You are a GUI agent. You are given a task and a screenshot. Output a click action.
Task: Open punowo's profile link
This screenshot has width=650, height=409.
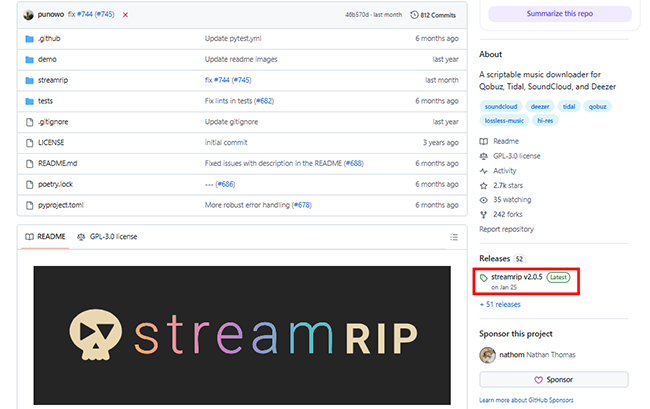pos(51,15)
